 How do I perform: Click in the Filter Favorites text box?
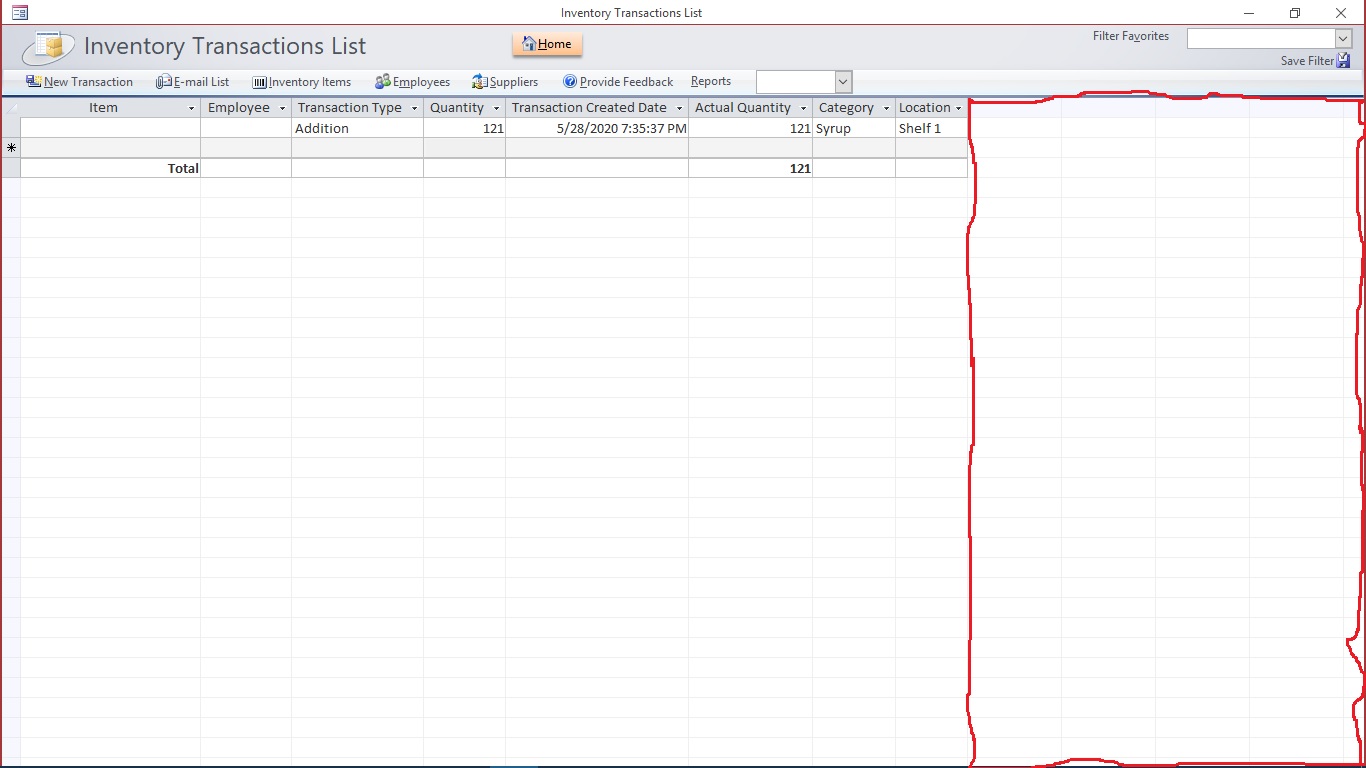1261,38
